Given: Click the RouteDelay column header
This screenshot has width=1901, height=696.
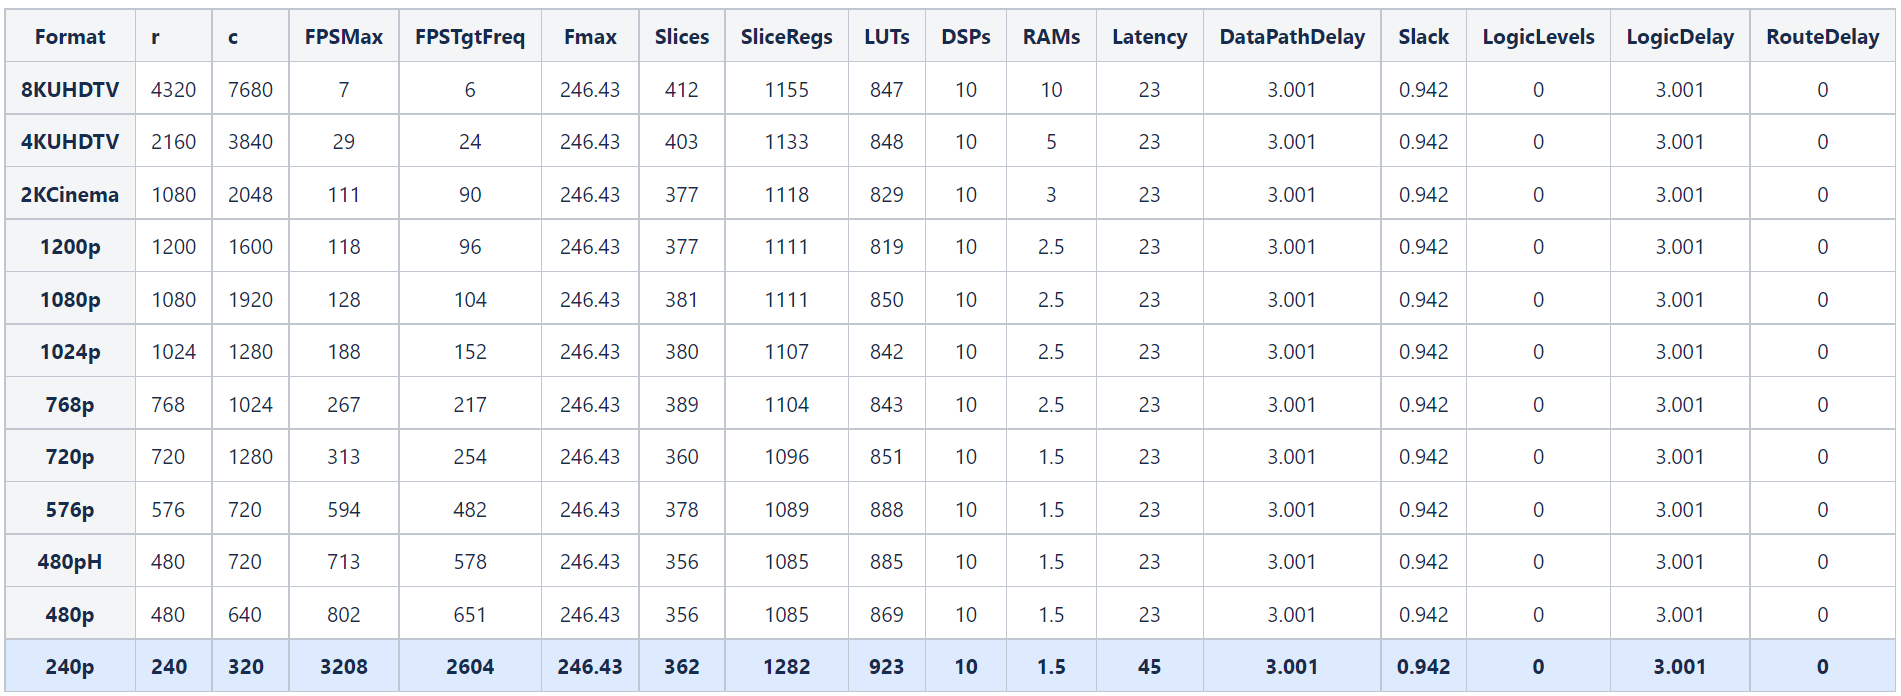Looking at the screenshot, I should [1822, 37].
